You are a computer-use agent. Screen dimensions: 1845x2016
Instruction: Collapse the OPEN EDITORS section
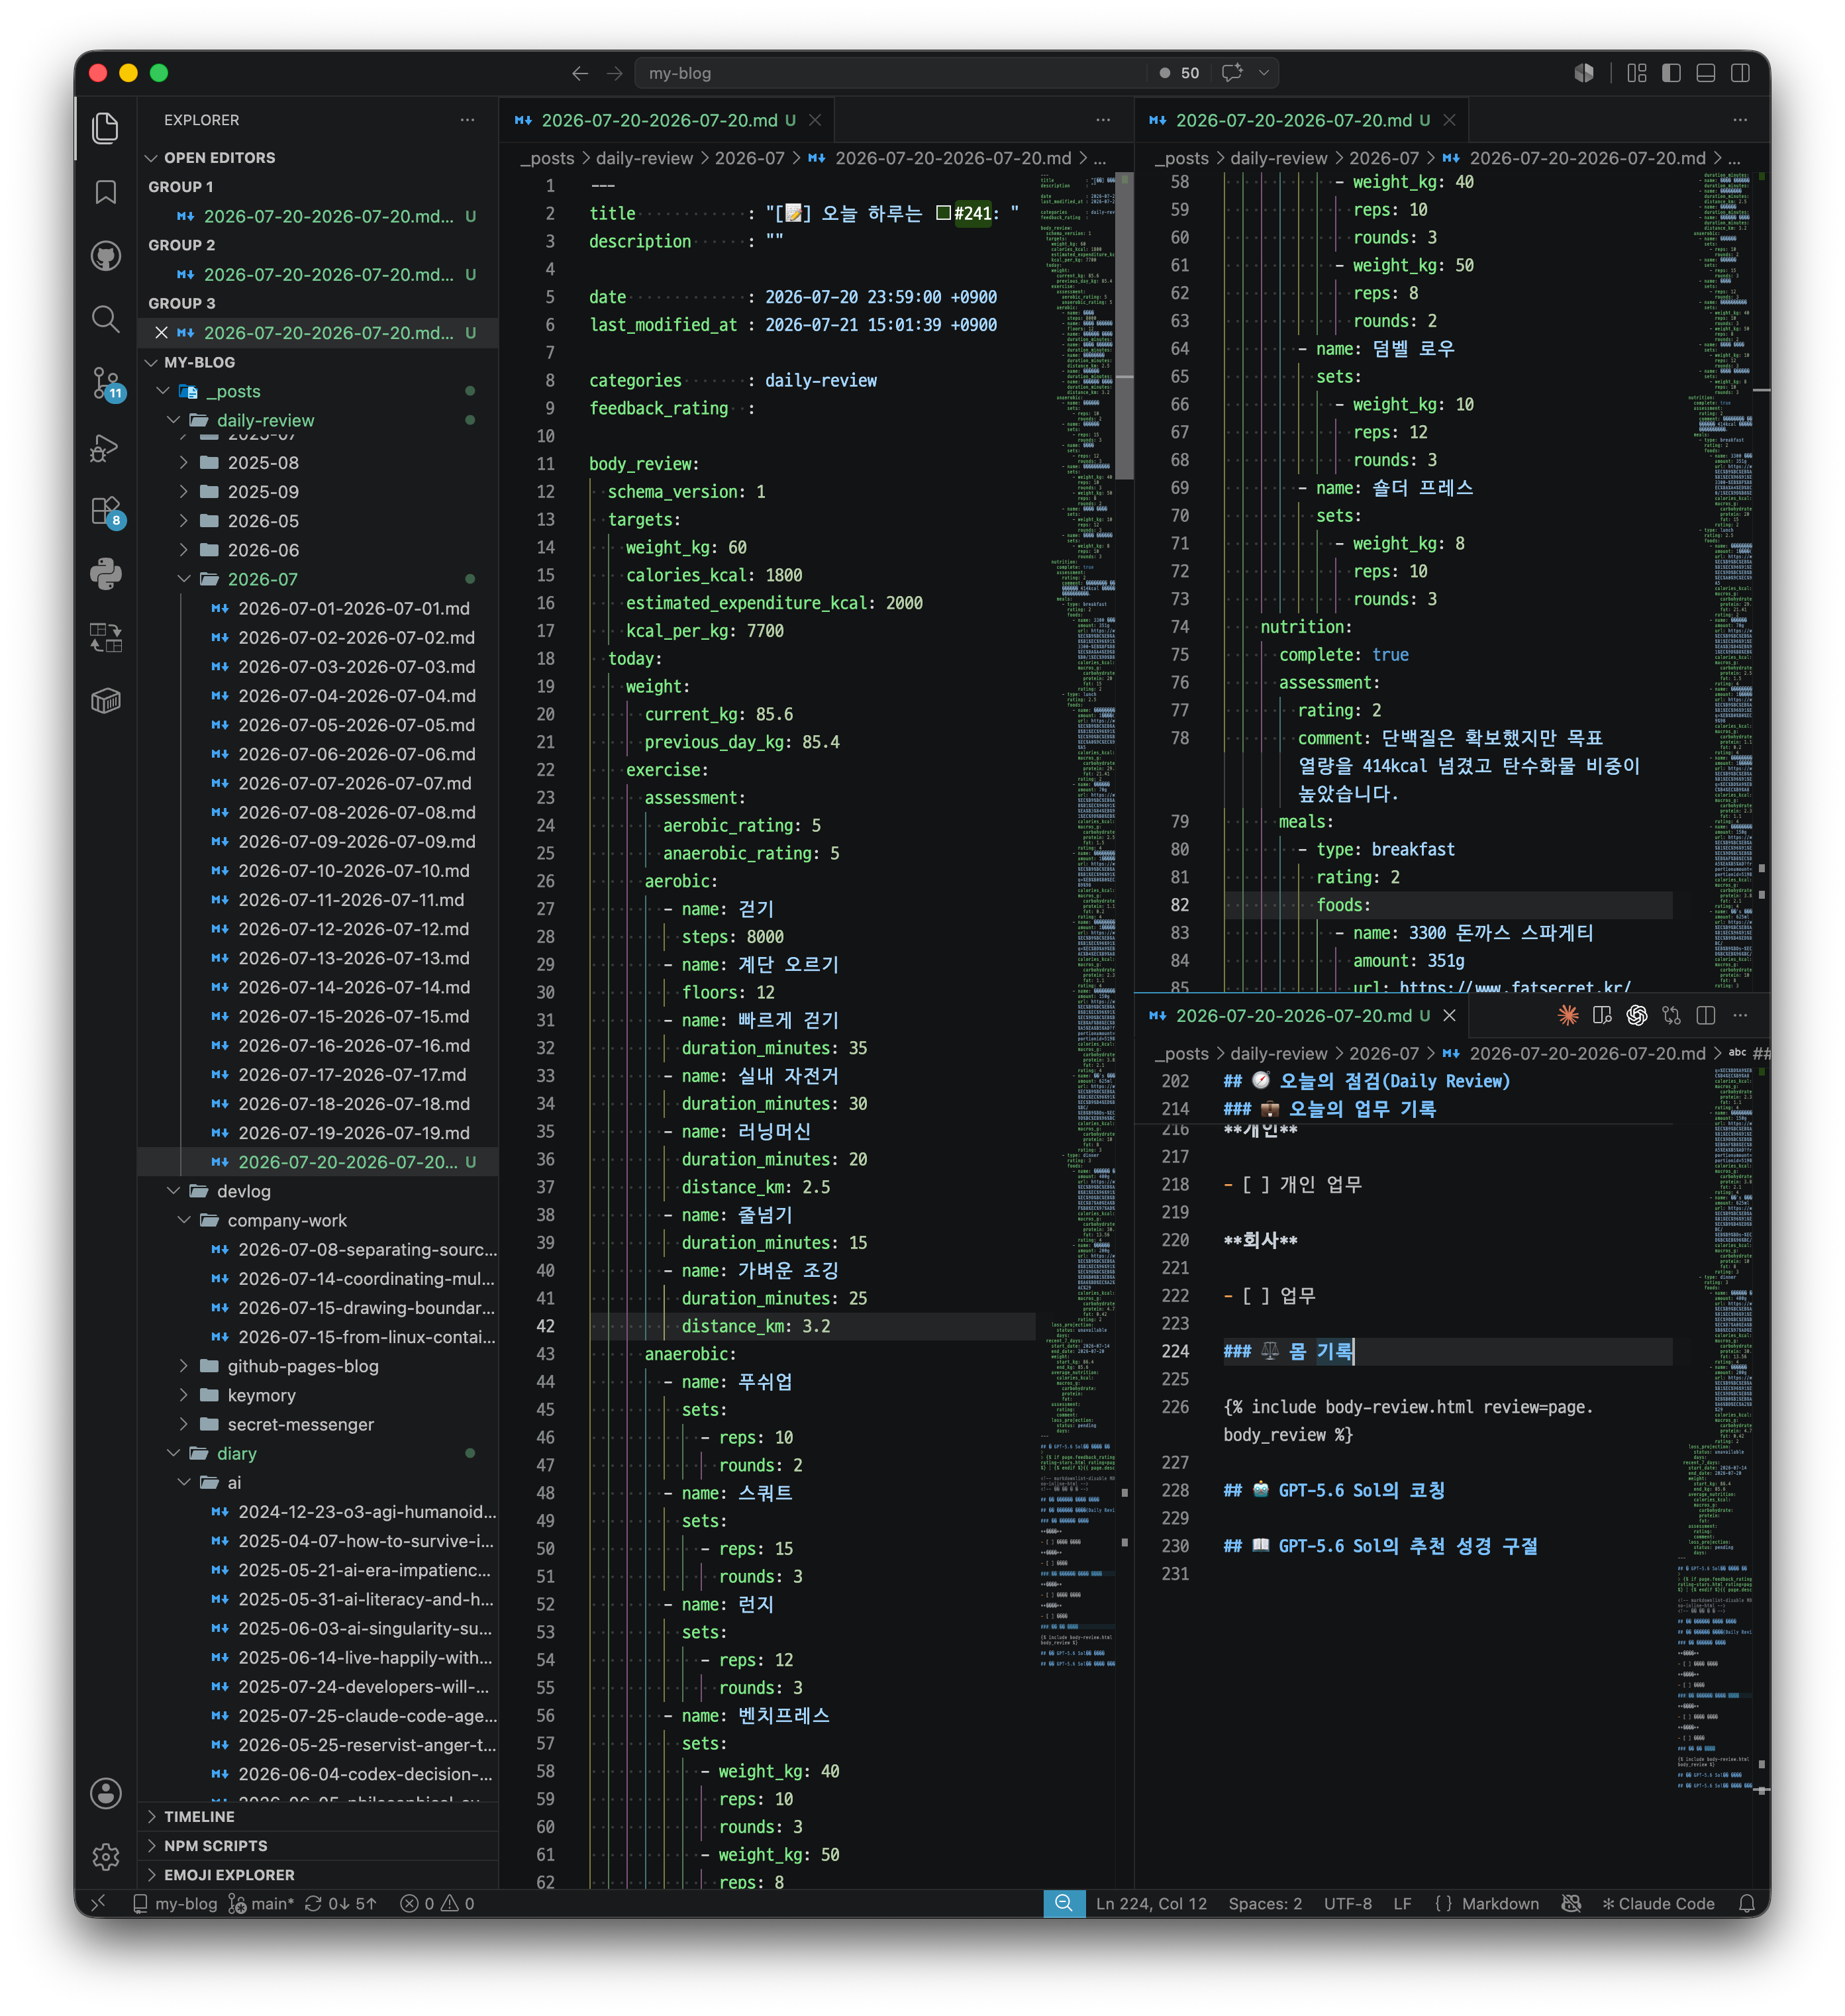(151, 158)
